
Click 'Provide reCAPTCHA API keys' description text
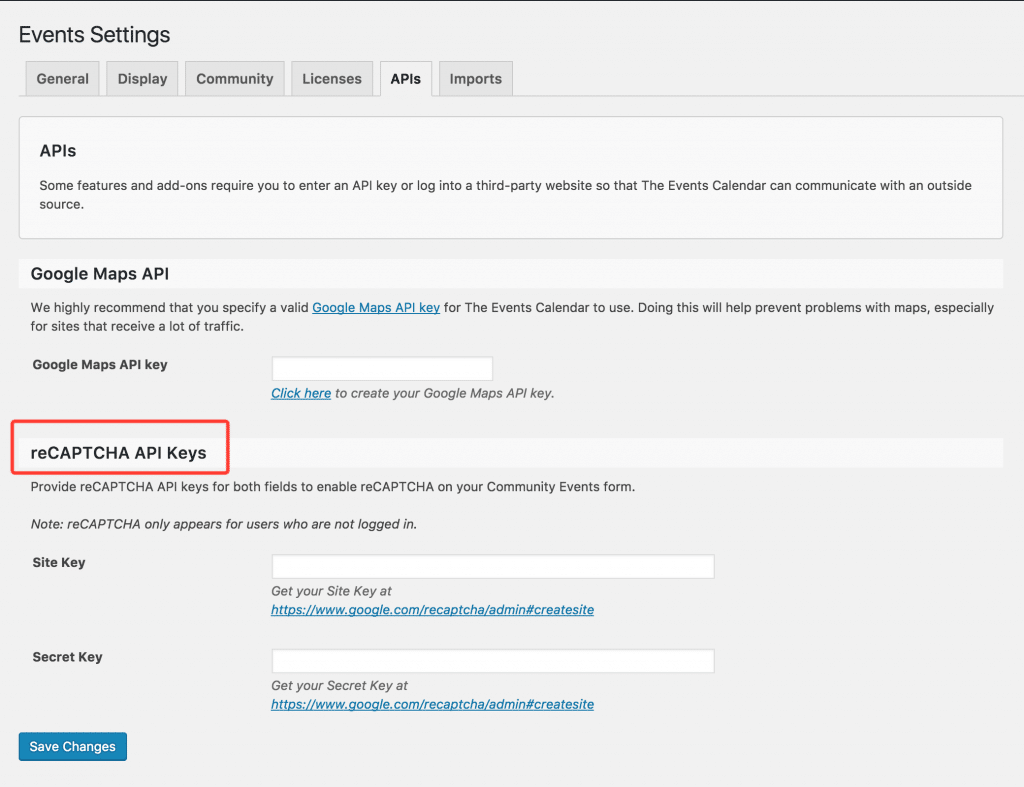click(333, 487)
